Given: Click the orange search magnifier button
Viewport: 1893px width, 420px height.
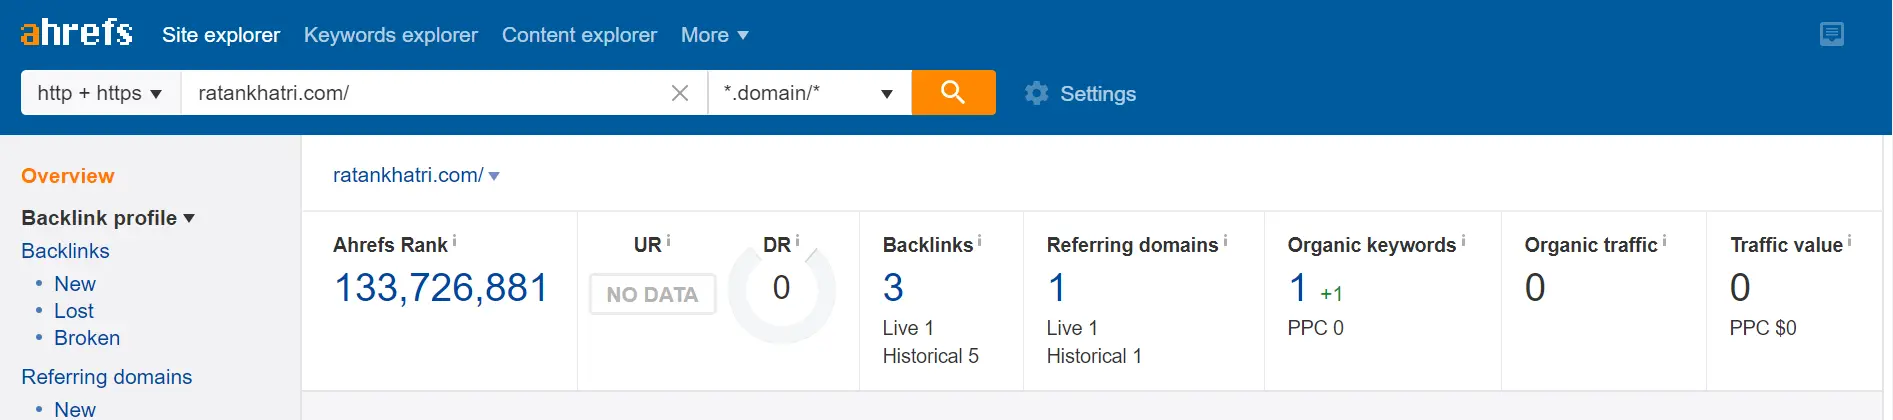Looking at the screenshot, I should click(953, 93).
